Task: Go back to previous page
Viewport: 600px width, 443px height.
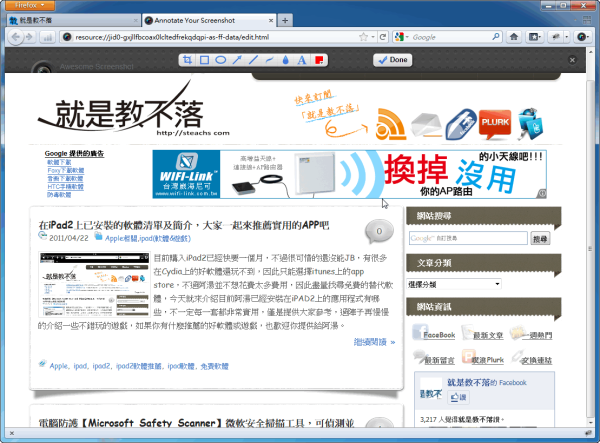Action: click(15, 37)
